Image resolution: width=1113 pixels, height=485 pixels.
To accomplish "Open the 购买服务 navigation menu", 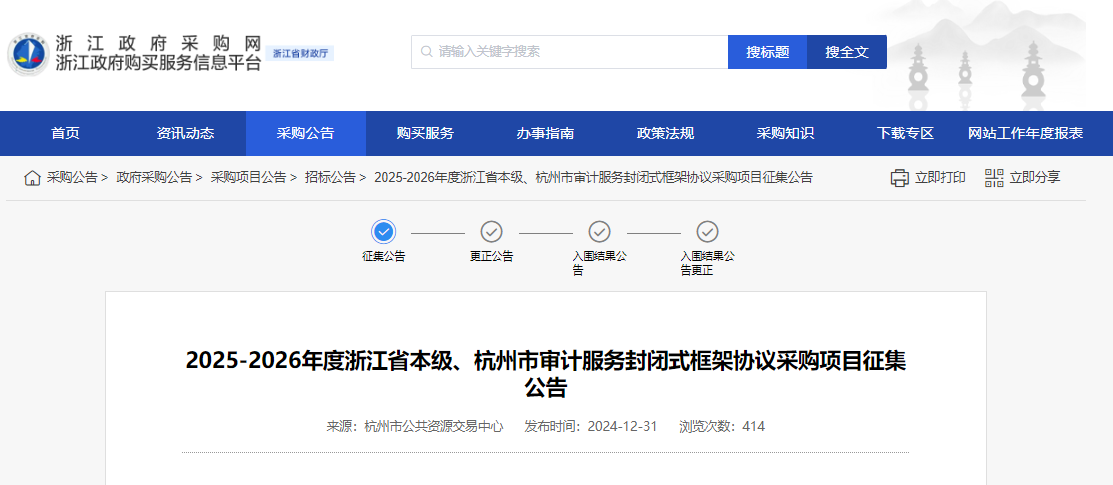I will (x=425, y=134).
